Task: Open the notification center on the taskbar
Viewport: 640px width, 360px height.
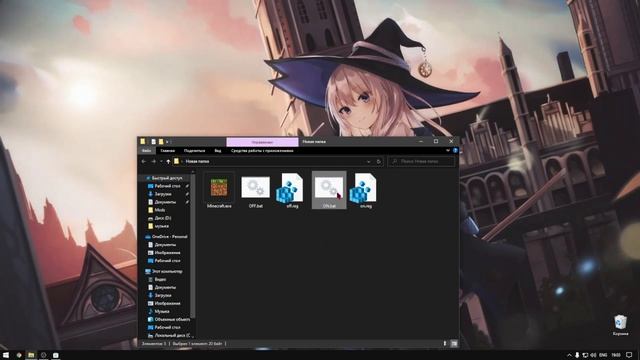Action: pyautogui.click(x=629, y=355)
